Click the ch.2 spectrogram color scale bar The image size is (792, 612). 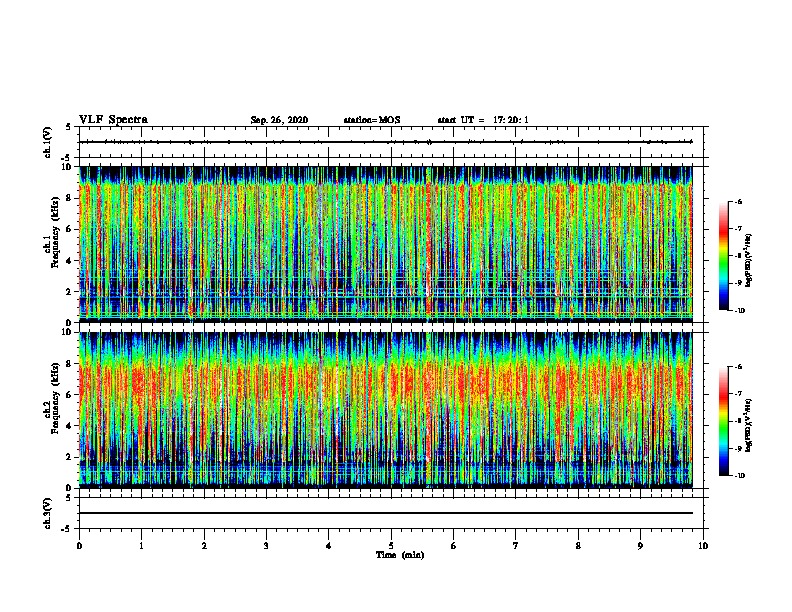point(724,421)
